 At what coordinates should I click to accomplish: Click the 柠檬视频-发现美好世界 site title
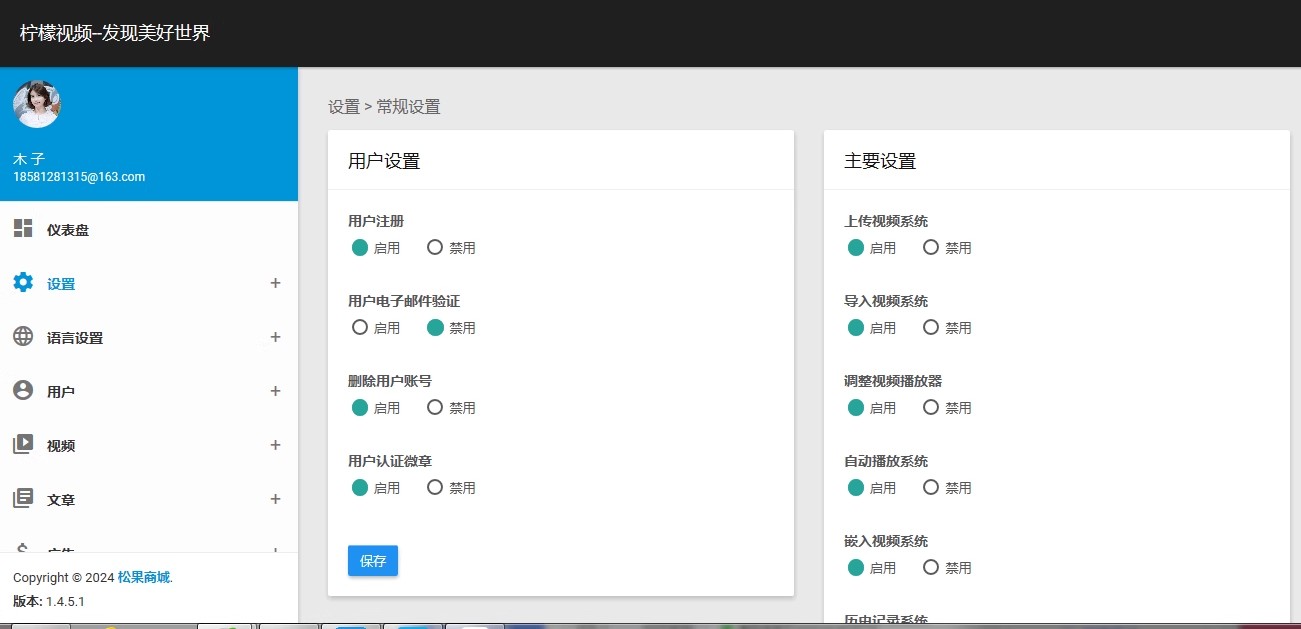tap(115, 33)
